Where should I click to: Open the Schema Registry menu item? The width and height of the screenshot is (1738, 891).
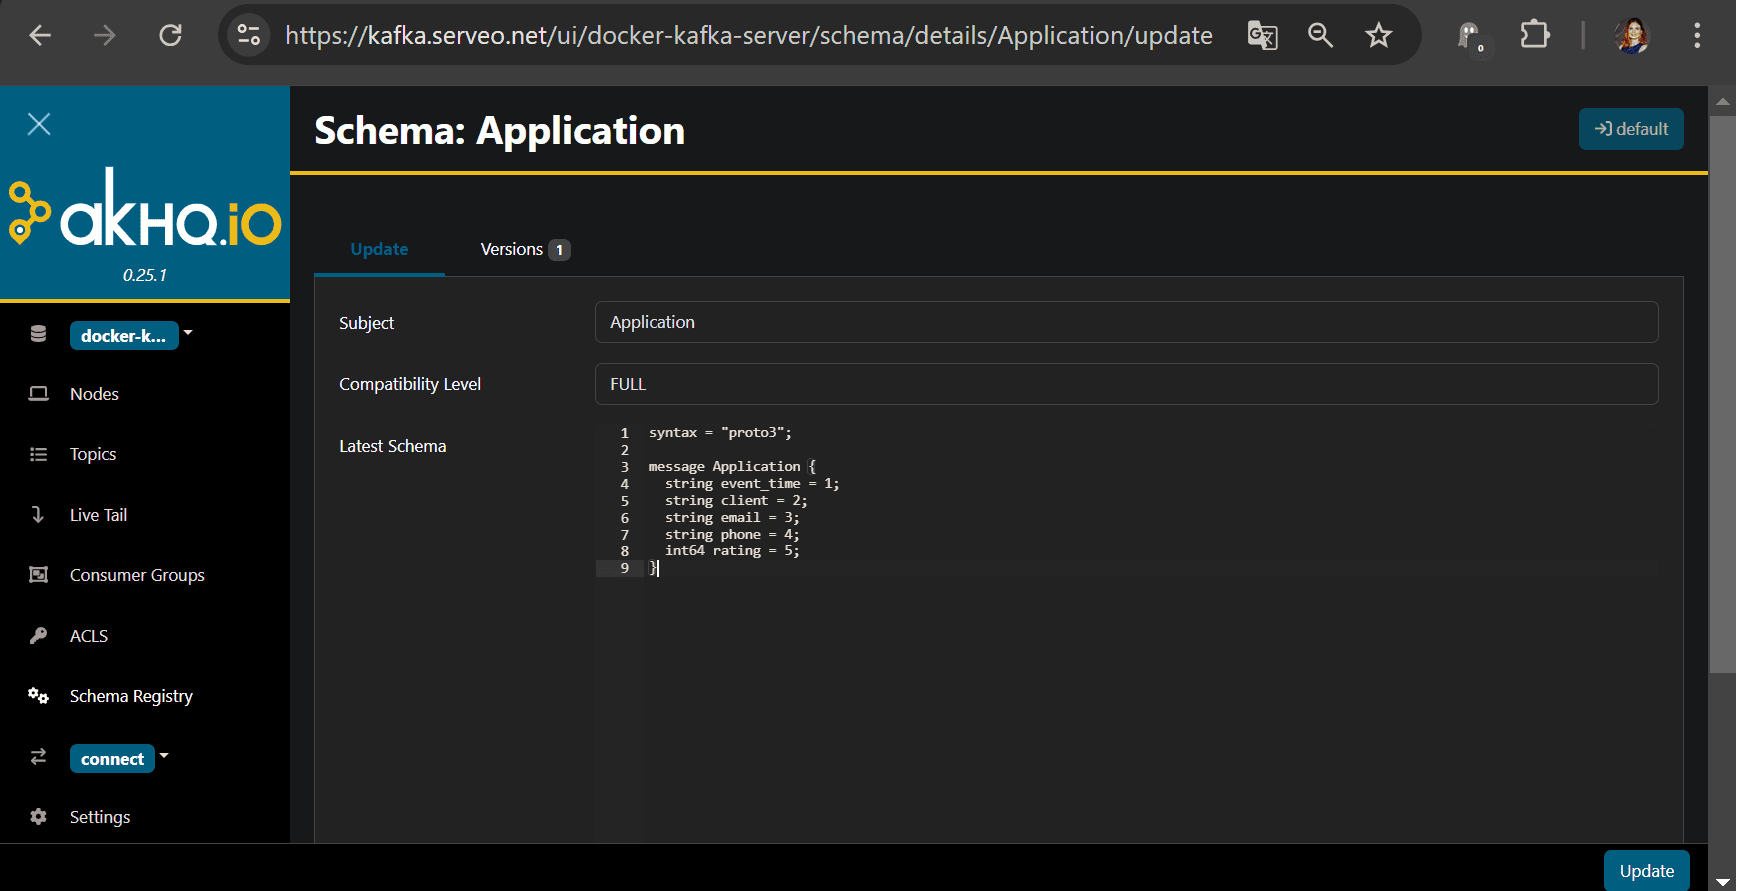tap(131, 696)
